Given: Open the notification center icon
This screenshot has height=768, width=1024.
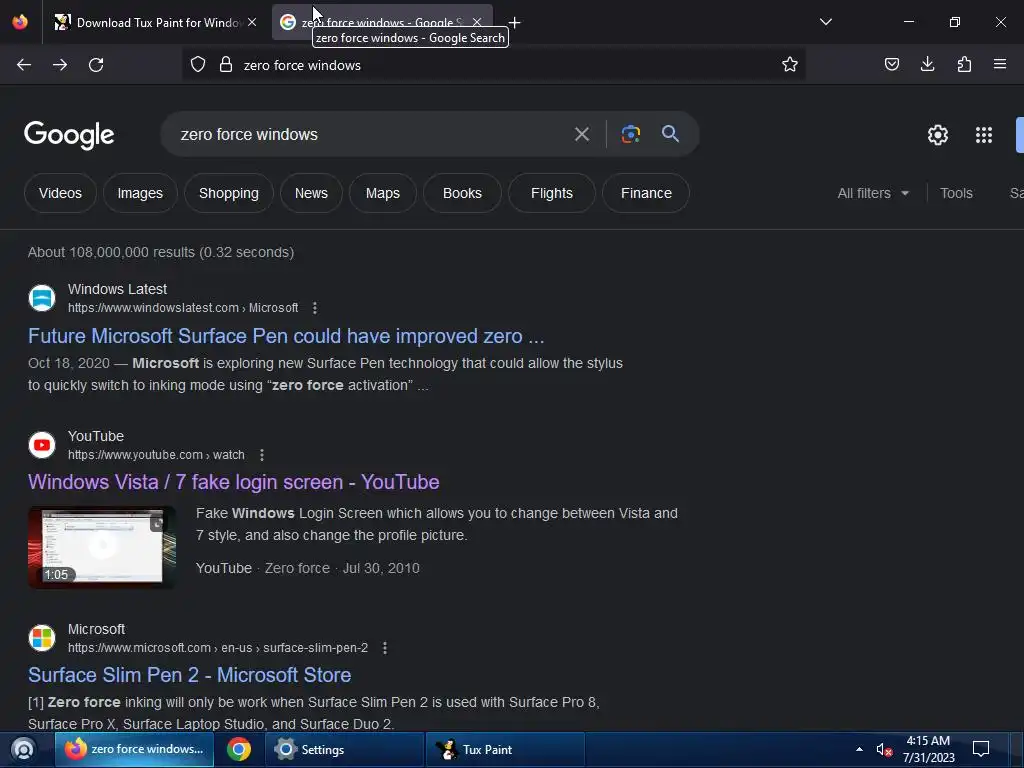Looking at the screenshot, I should tap(981, 748).
